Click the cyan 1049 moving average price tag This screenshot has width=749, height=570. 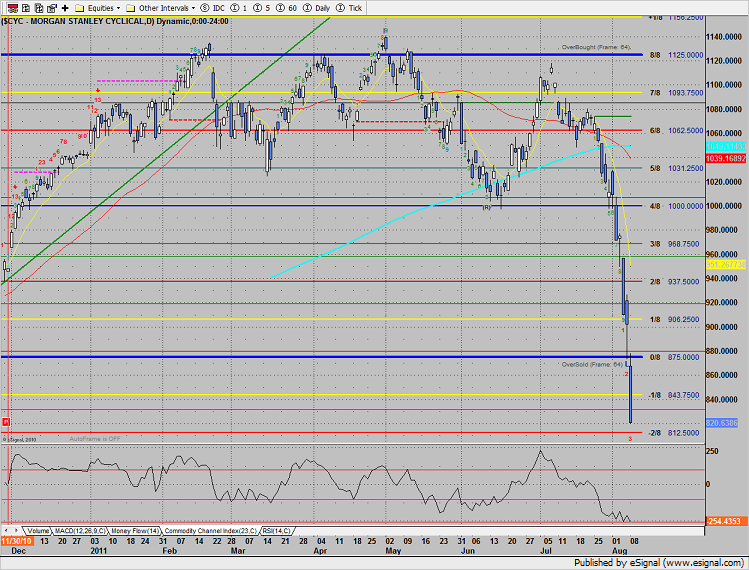pos(726,147)
